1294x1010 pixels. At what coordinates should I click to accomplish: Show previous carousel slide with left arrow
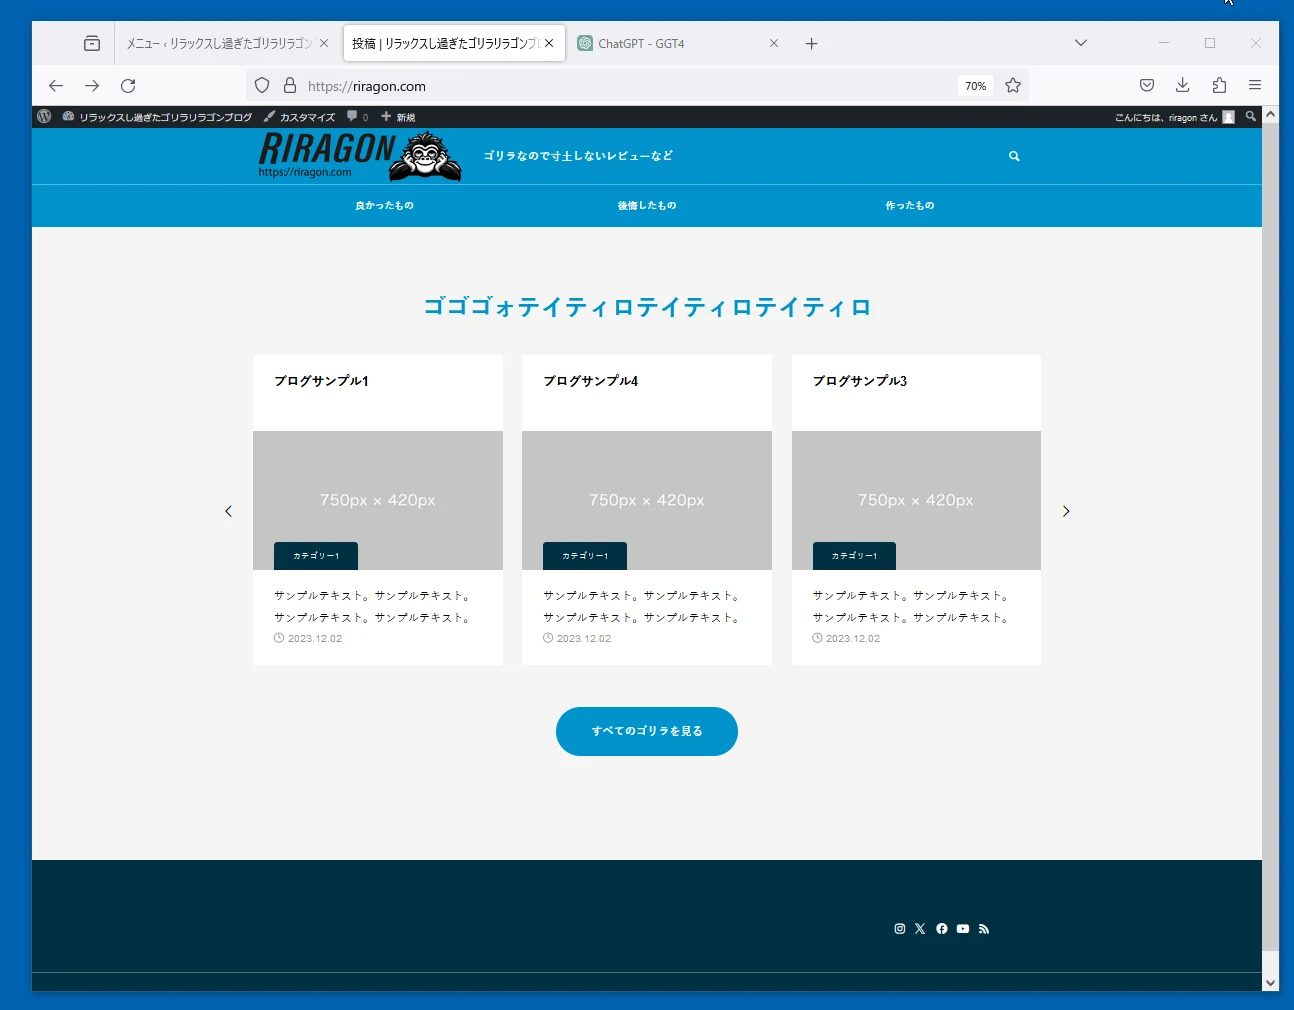(228, 511)
